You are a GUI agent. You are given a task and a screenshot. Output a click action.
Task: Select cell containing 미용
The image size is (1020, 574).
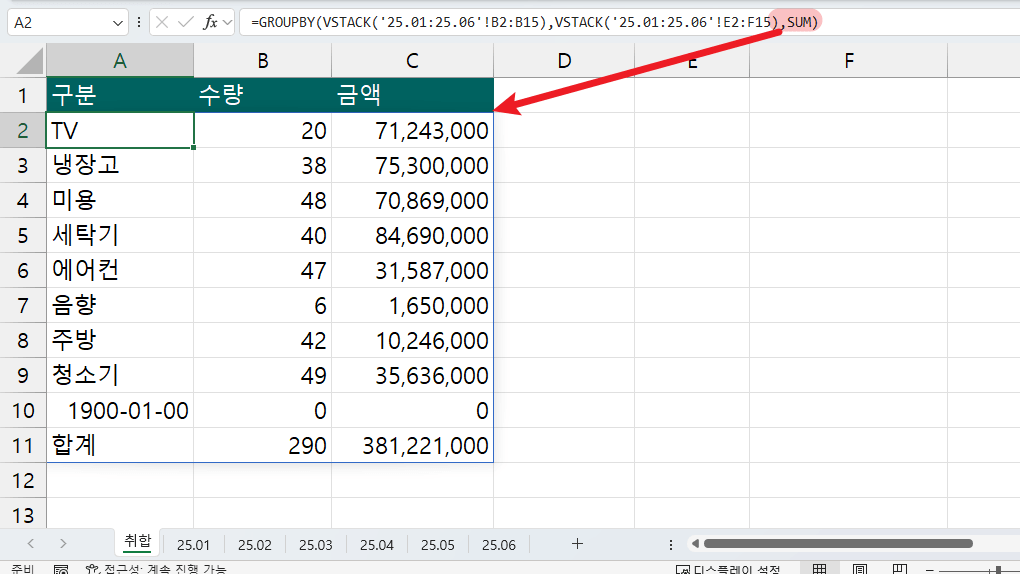point(120,200)
